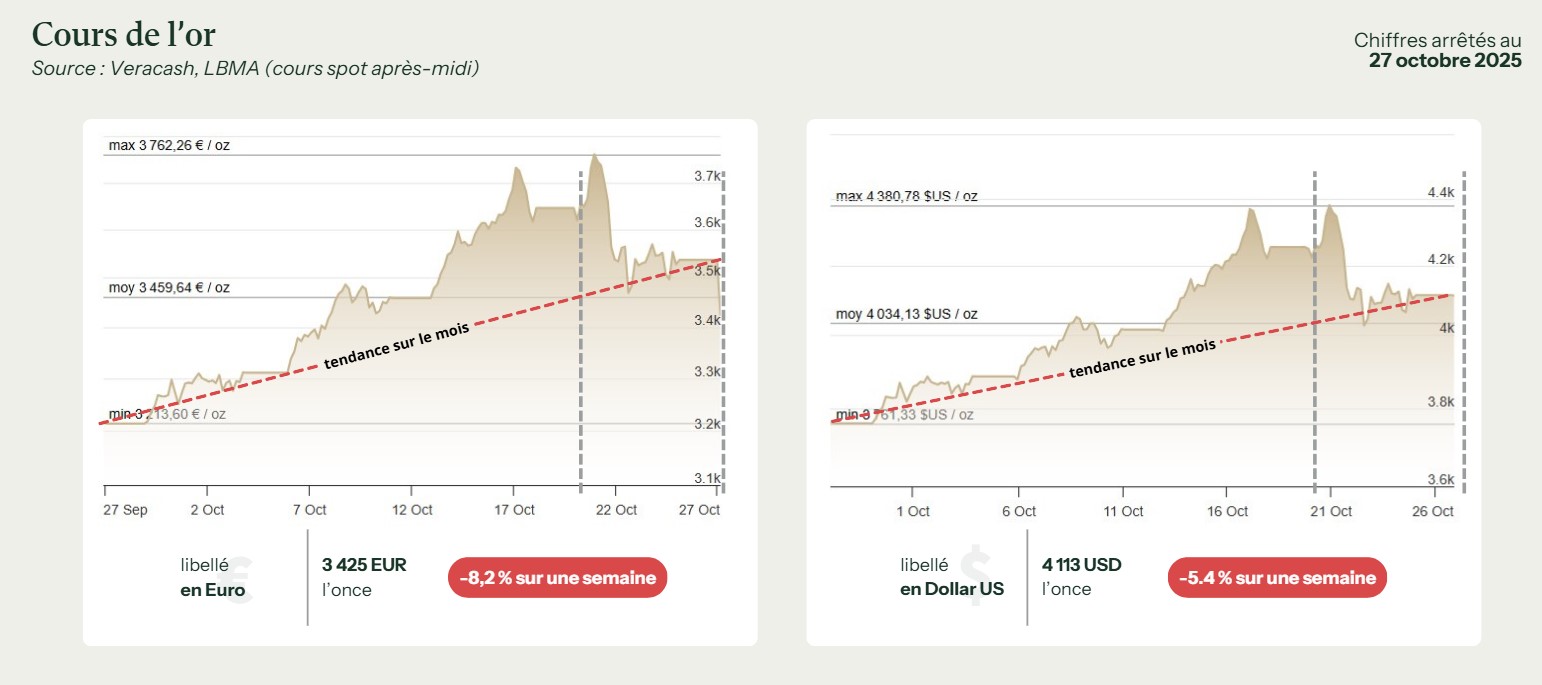Screen dimensions: 1542x685
Task: Click the 27 Sep tick on euro chart
Action: tap(125, 510)
